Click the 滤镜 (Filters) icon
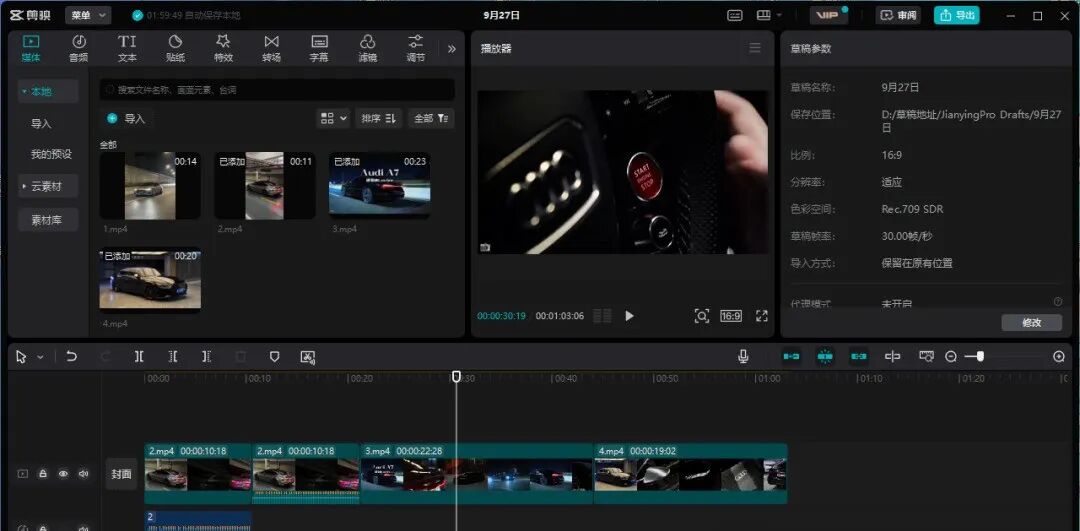The width and height of the screenshot is (1080, 531). click(x=367, y=47)
